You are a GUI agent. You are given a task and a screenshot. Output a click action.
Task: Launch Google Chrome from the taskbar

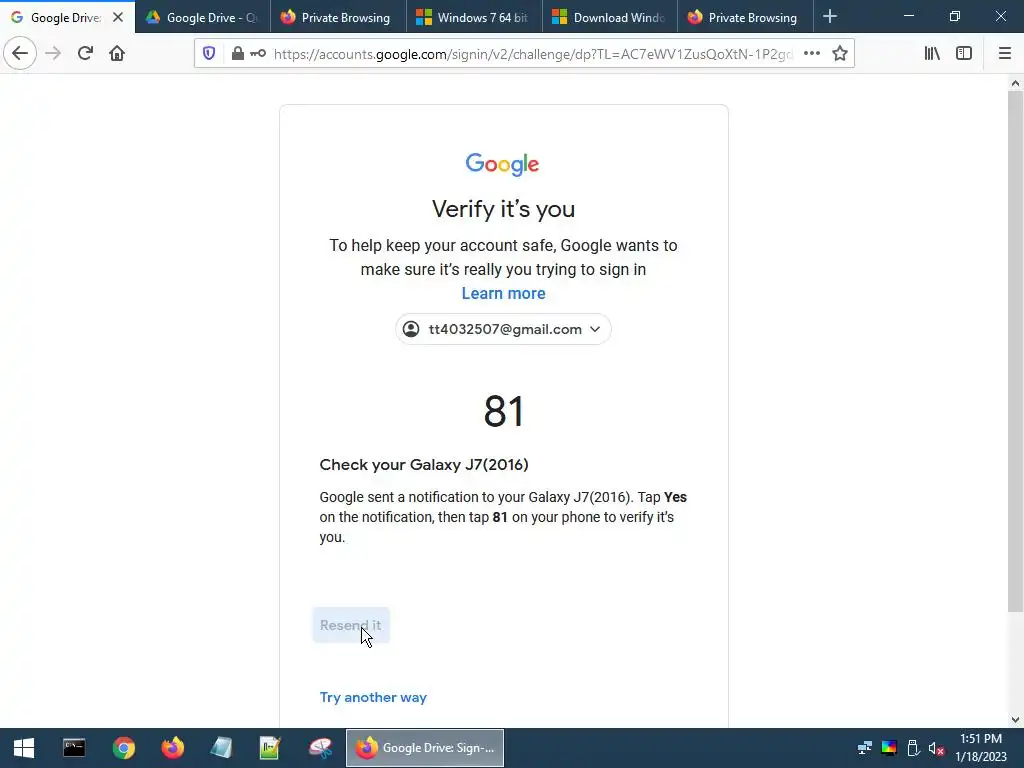(x=123, y=748)
